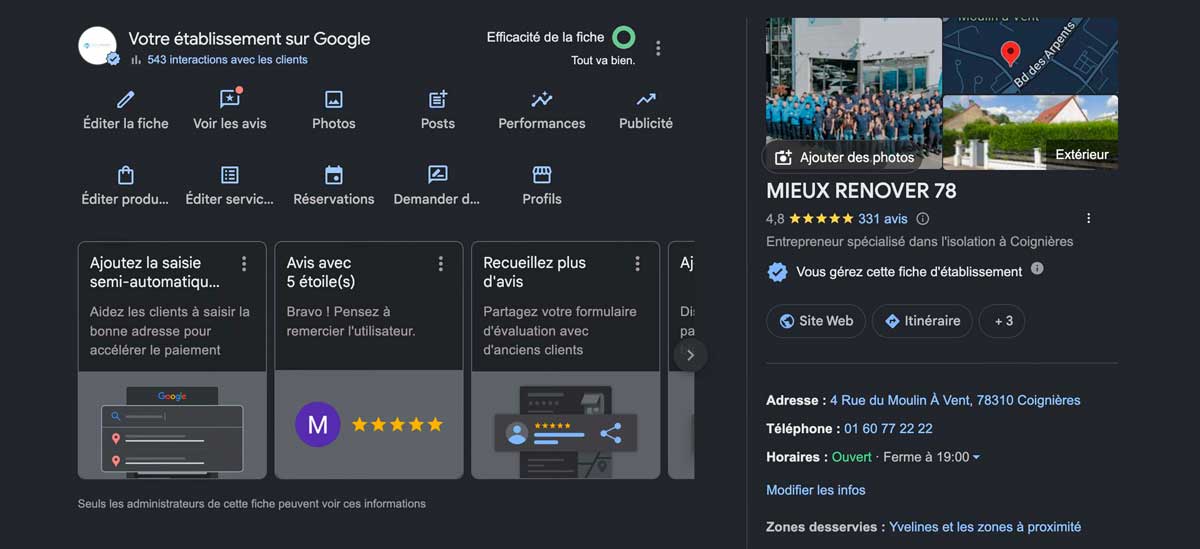Click Yvelines et les zones à proximité link
1200x549 pixels.
point(984,527)
